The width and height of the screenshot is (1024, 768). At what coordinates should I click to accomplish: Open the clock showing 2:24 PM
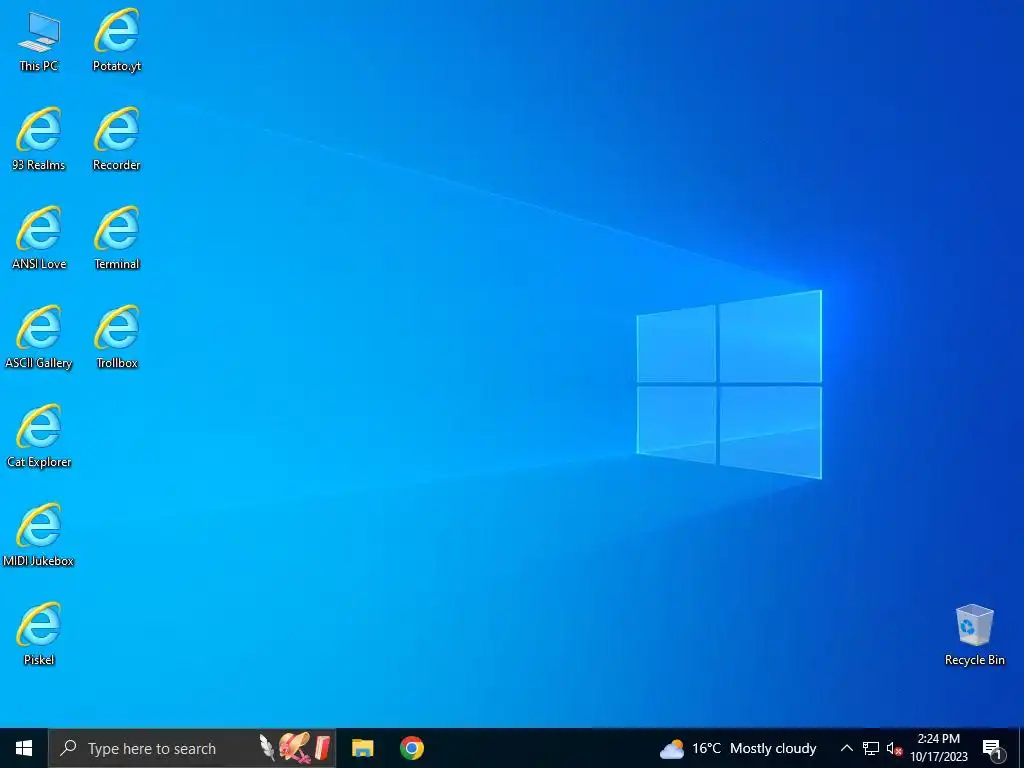[x=939, y=748]
